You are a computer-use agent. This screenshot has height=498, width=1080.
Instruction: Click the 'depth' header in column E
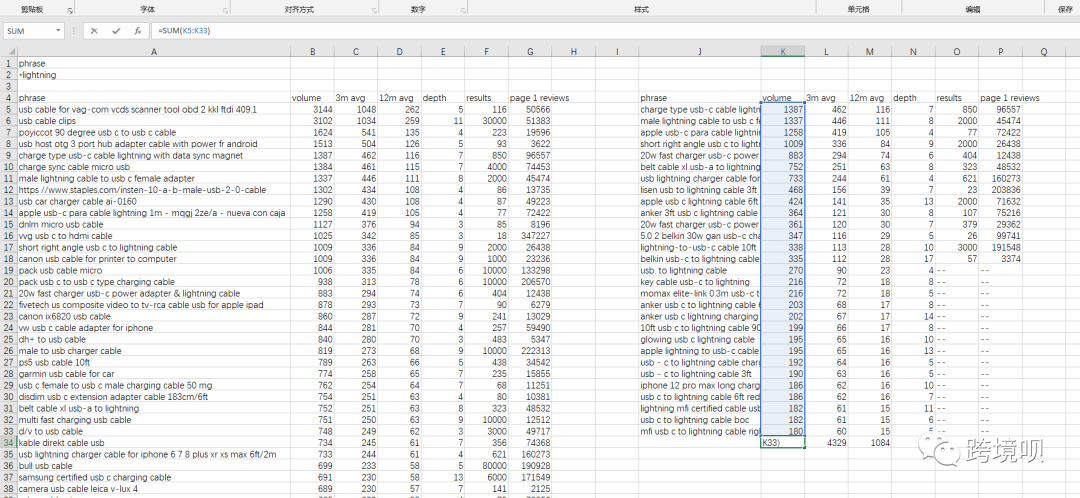[x=443, y=98]
